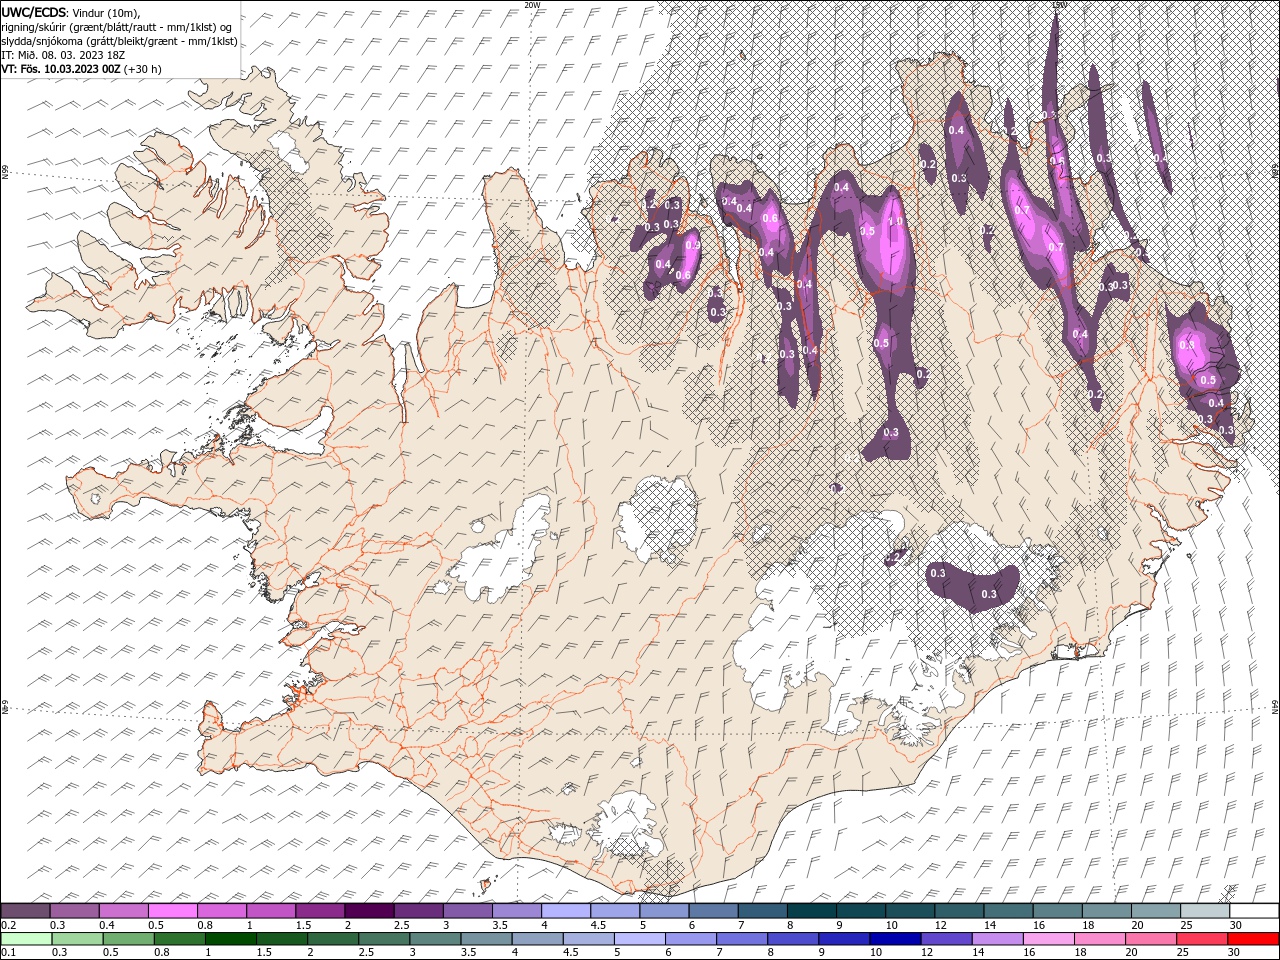Click the 'slydda/snjókoma' legend description line
The width and height of the screenshot is (1280, 960).
click(x=120, y=41)
